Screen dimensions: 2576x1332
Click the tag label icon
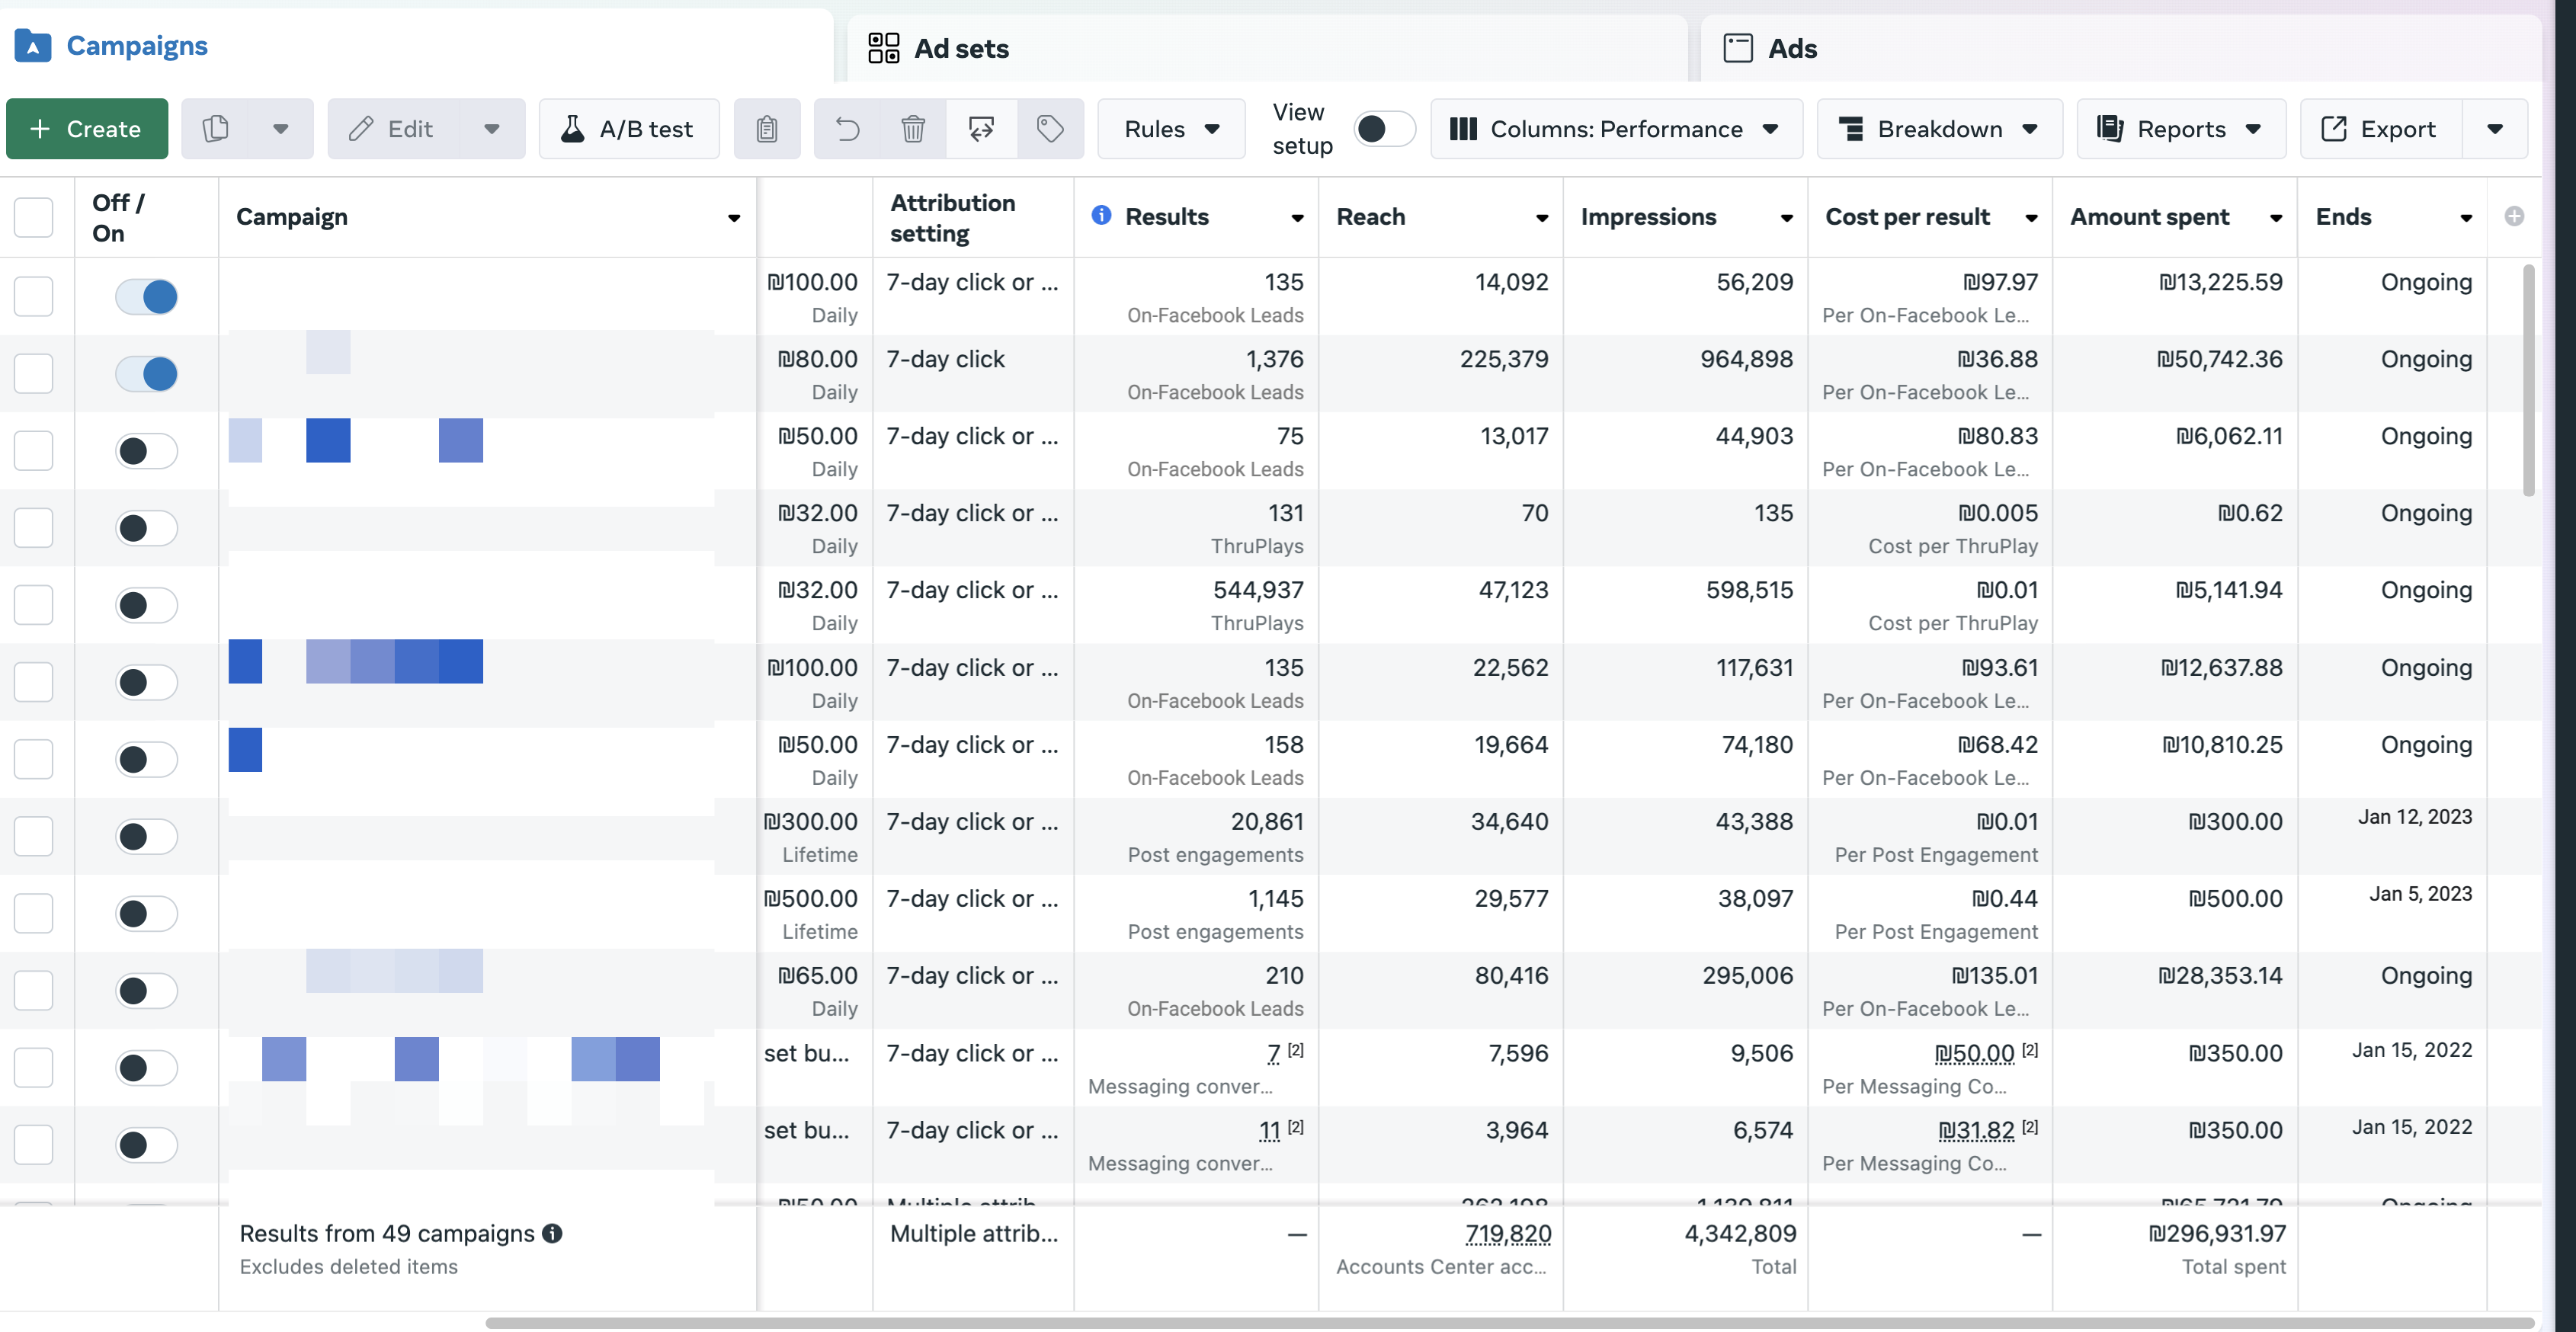tap(1049, 129)
